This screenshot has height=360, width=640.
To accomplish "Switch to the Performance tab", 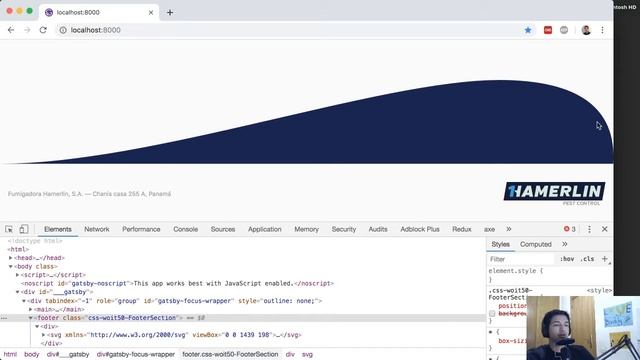I will (x=141, y=229).
